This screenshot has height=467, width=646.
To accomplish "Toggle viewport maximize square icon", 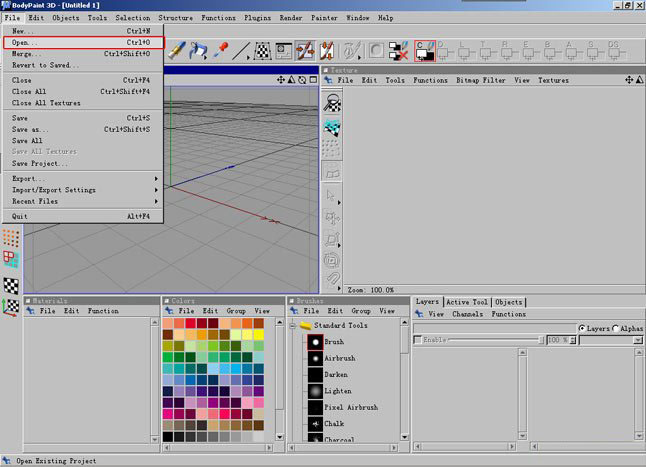I will coord(314,79).
